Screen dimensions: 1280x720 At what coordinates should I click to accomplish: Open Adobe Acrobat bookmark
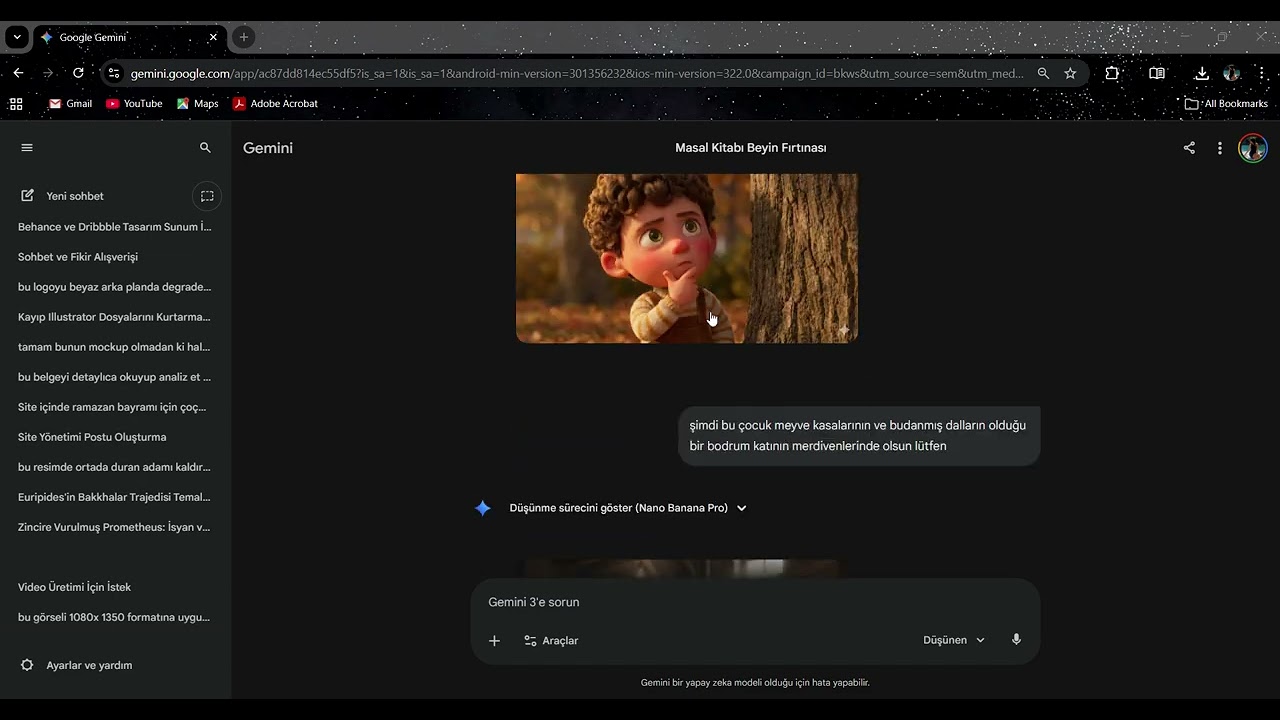(275, 104)
